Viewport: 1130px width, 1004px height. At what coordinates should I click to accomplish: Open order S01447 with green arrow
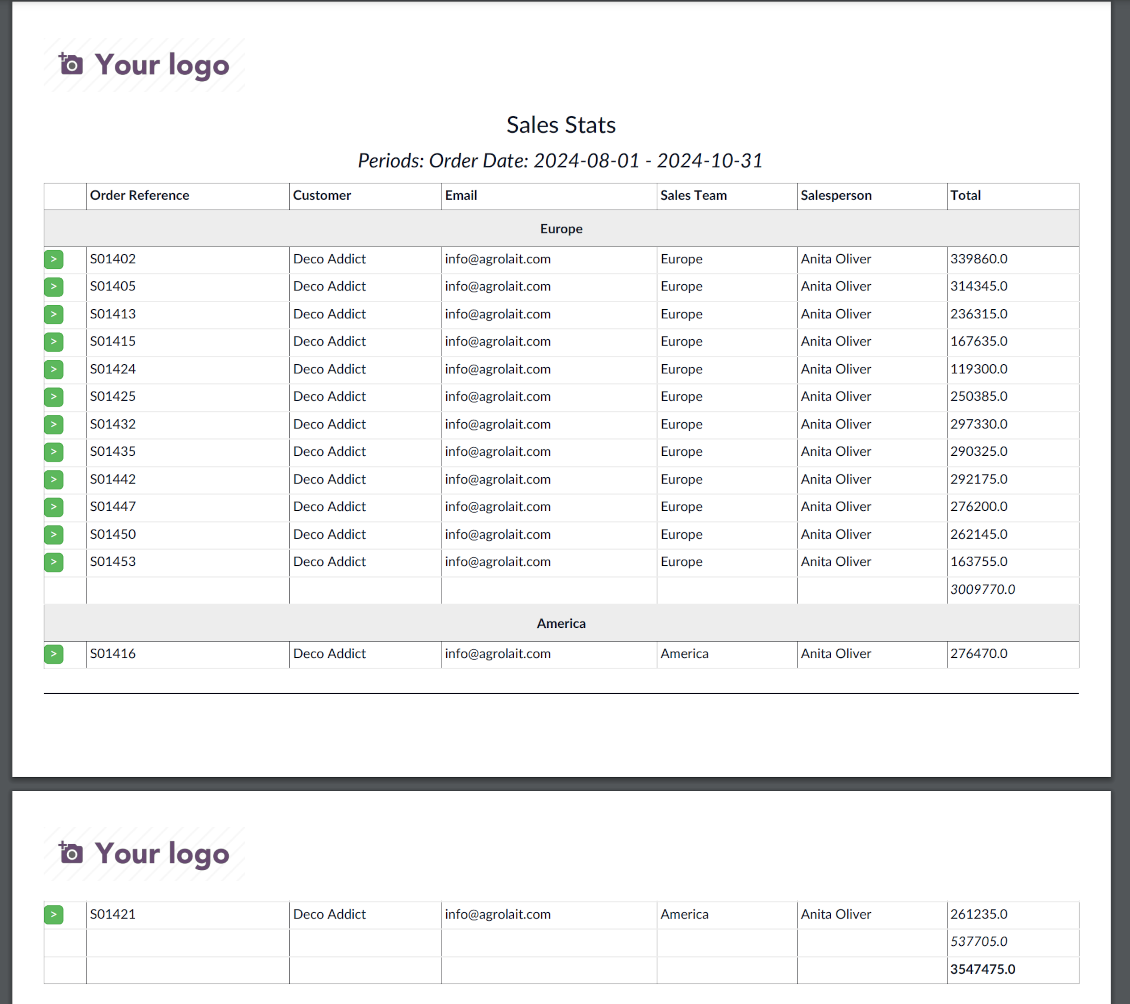click(x=54, y=507)
